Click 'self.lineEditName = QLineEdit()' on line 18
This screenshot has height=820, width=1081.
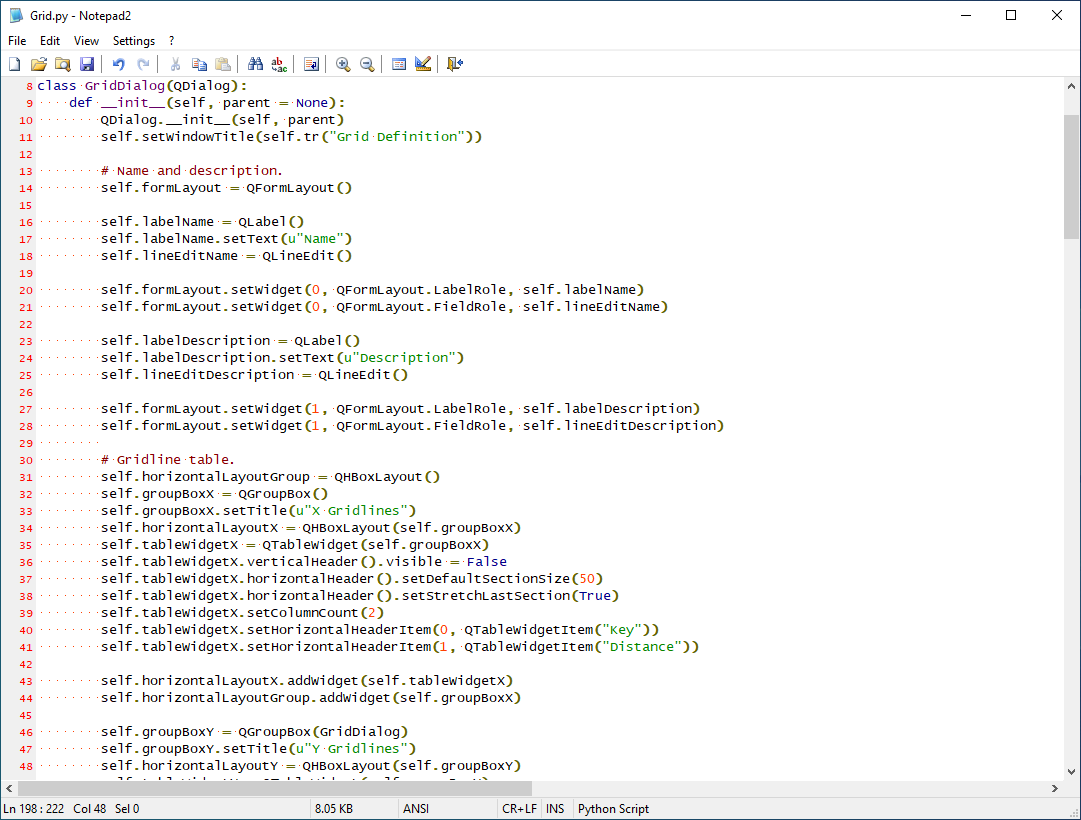(x=226, y=255)
